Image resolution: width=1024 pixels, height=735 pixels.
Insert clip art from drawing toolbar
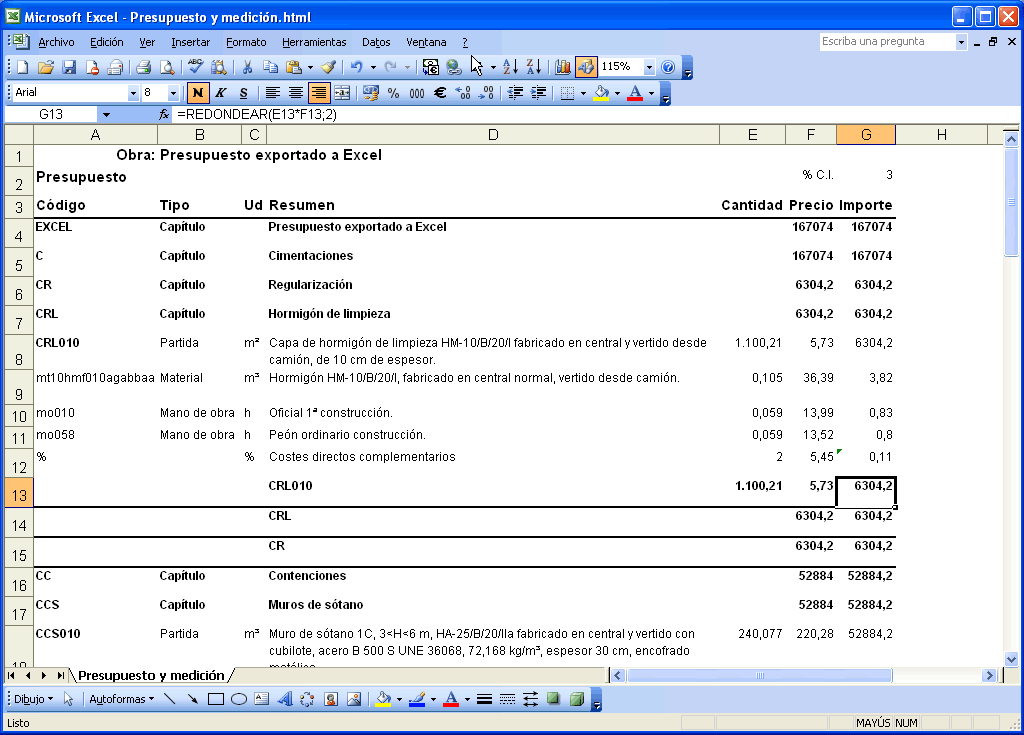[331, 699]
